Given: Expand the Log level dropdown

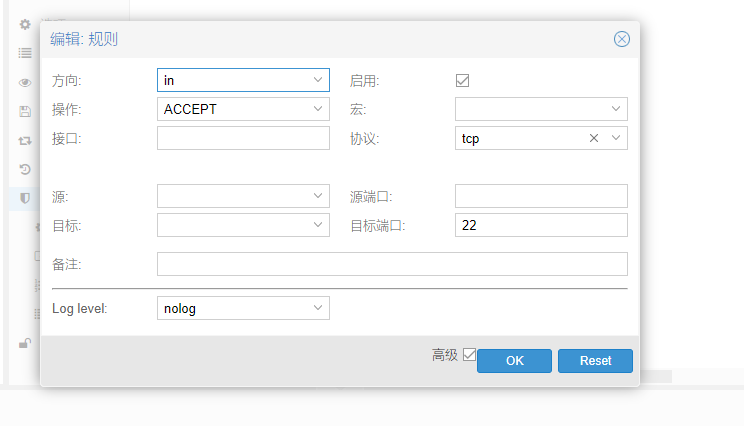Looking at the screenshot, I should 318,308.
